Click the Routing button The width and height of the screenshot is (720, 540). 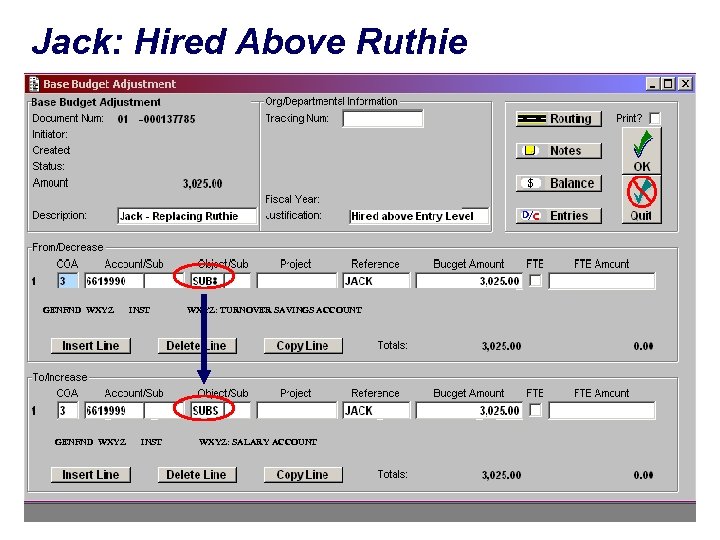(x=558, y=118)
